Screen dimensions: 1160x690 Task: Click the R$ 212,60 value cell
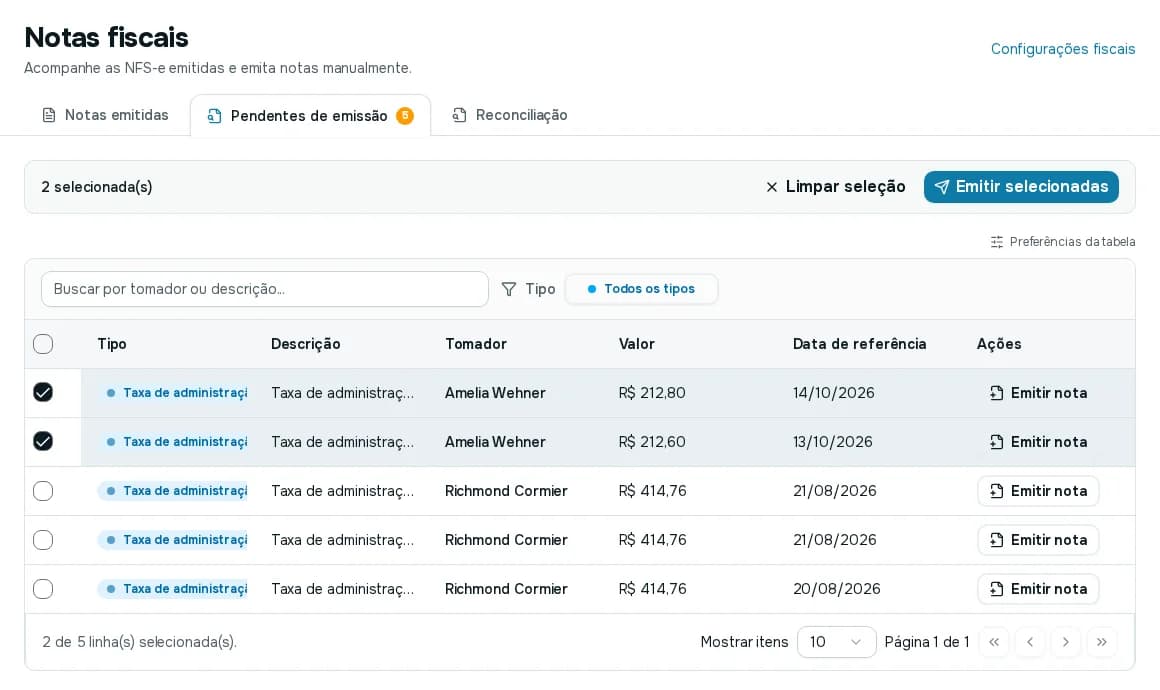tap(652, 442)
